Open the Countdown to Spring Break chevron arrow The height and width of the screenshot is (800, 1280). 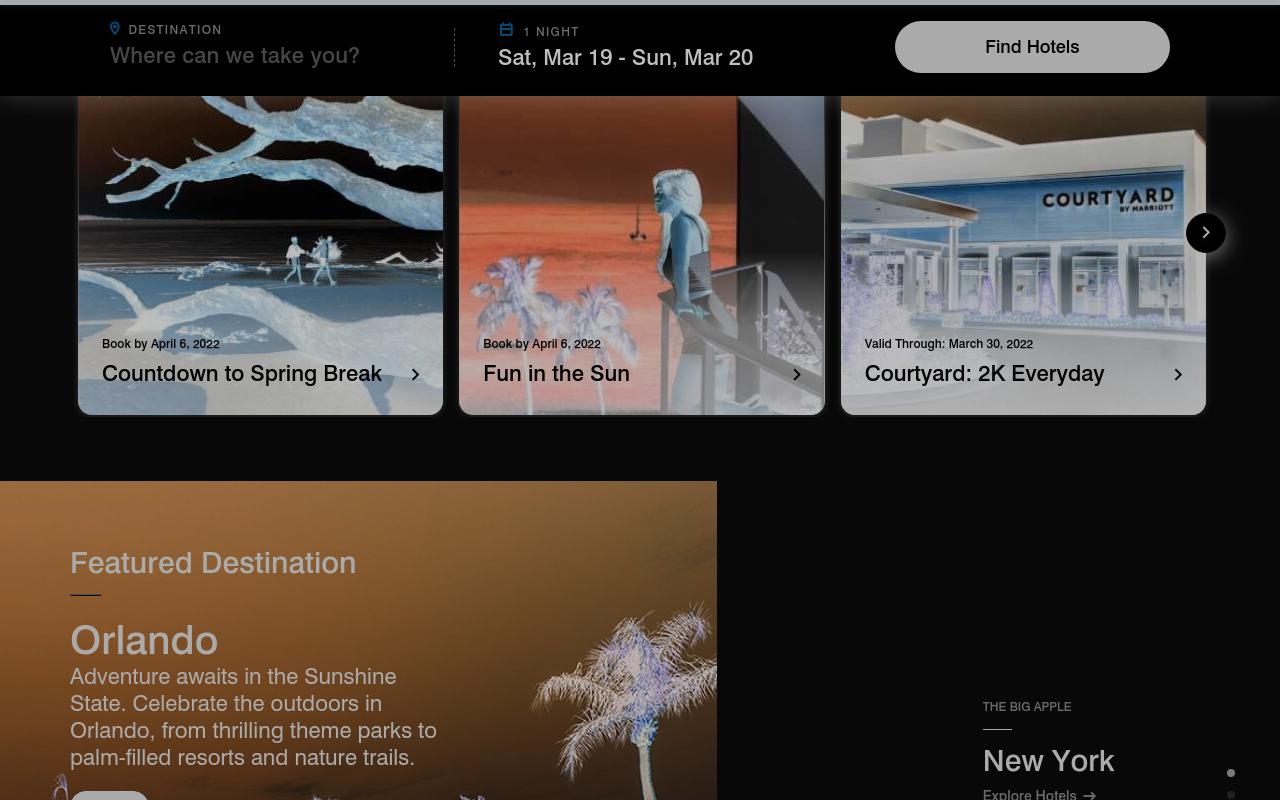click(x=415, y=374)
